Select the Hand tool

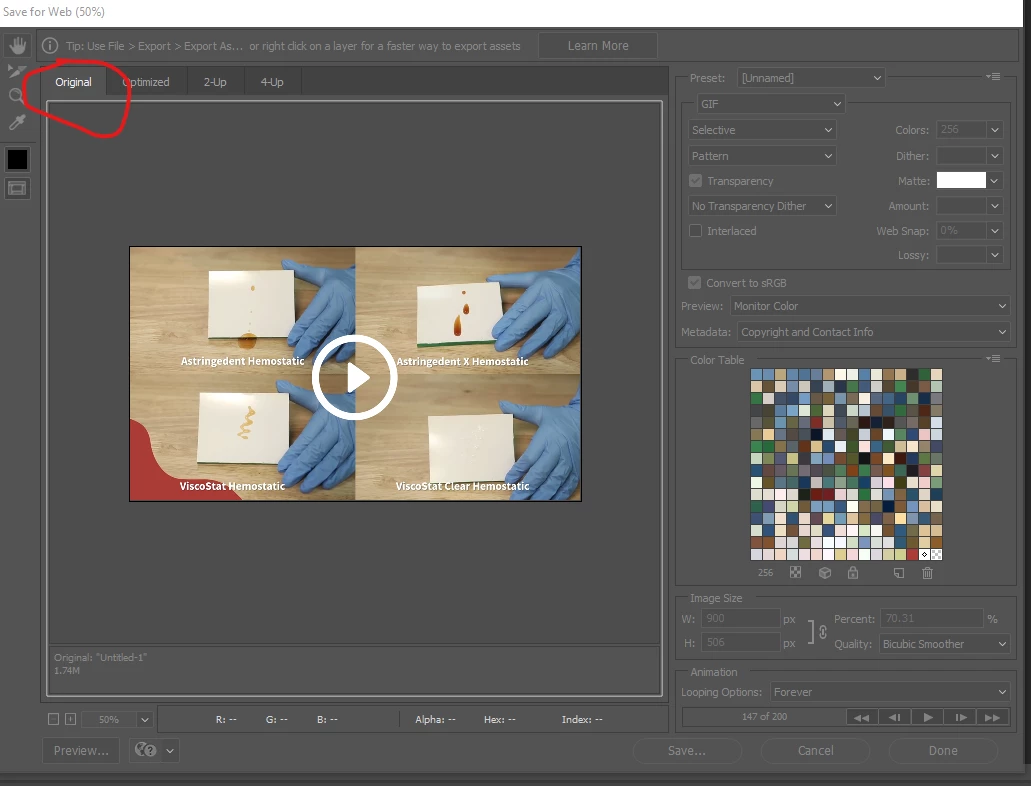(17, 45)
